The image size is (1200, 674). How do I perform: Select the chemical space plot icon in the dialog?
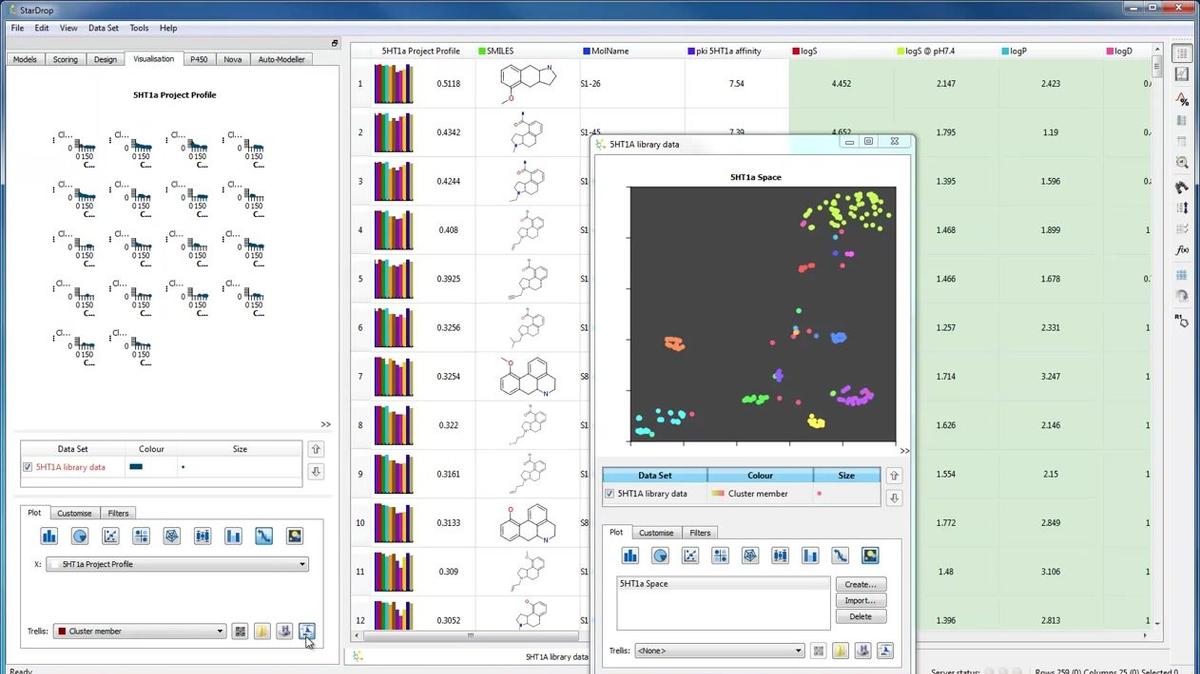point(869,556)
